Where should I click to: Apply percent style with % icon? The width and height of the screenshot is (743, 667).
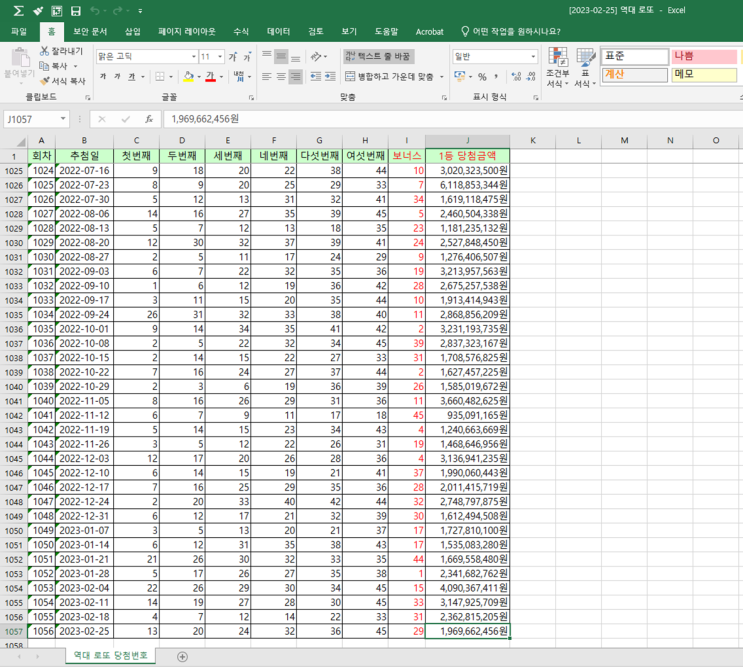(x=482, y=77)
